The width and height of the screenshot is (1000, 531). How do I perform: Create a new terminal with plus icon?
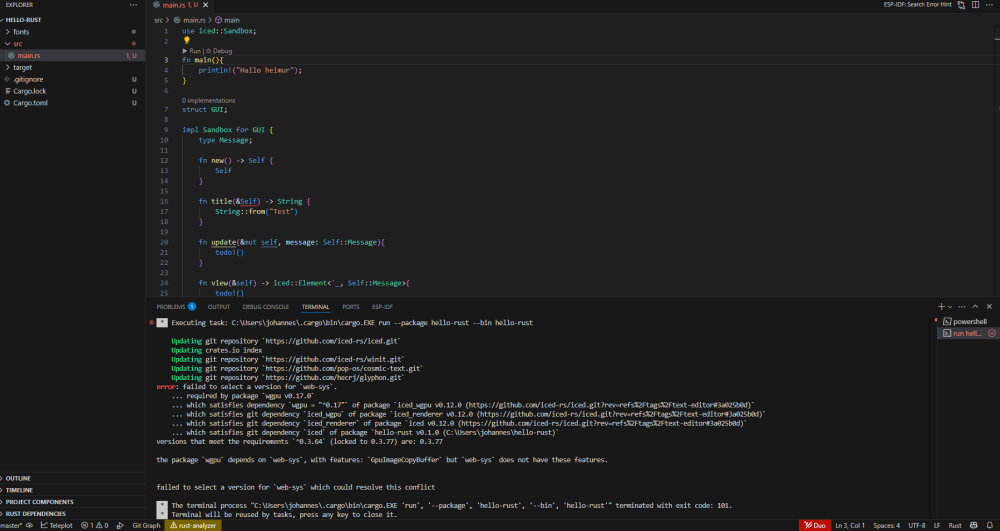(941, 307)
